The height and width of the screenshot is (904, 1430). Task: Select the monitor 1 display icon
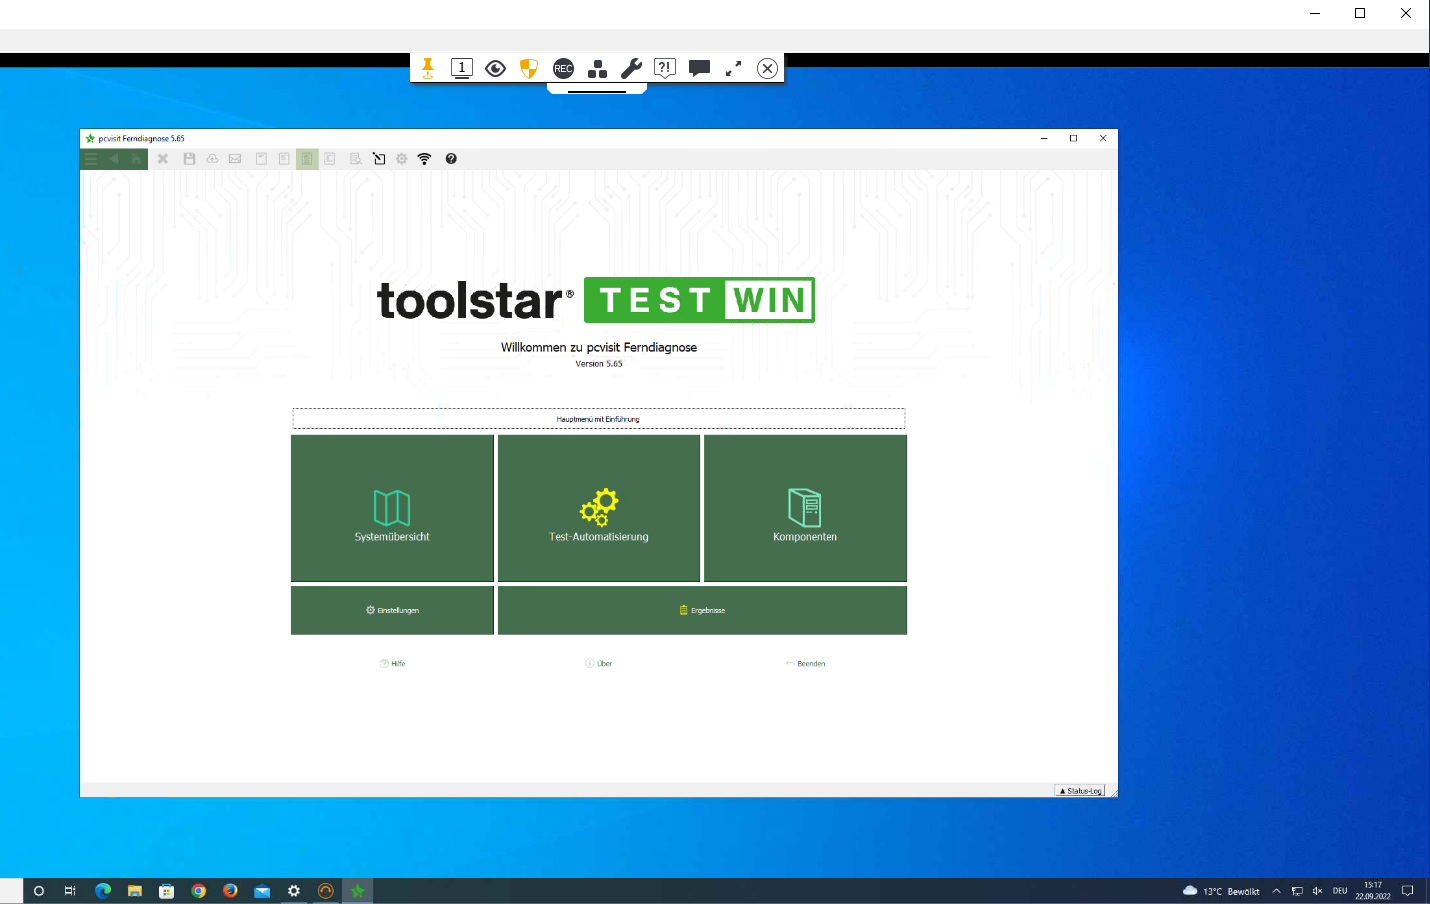click(x=461, y=68)
